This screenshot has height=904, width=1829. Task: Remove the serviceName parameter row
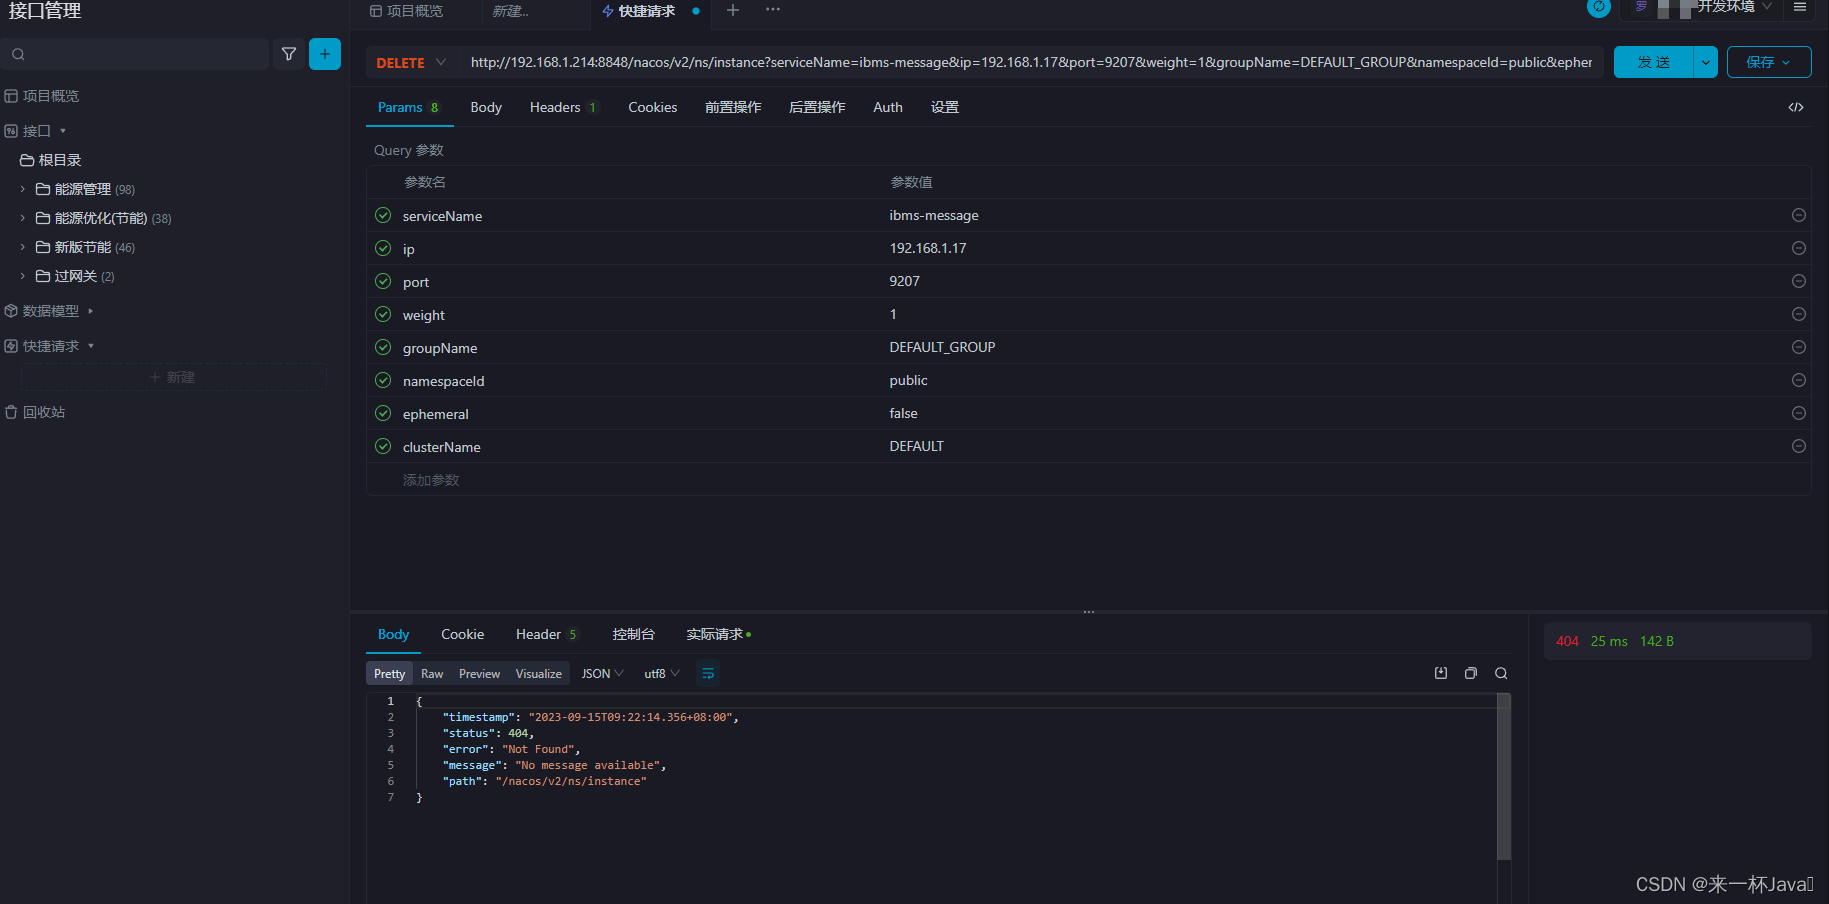tap(1799, 215)
